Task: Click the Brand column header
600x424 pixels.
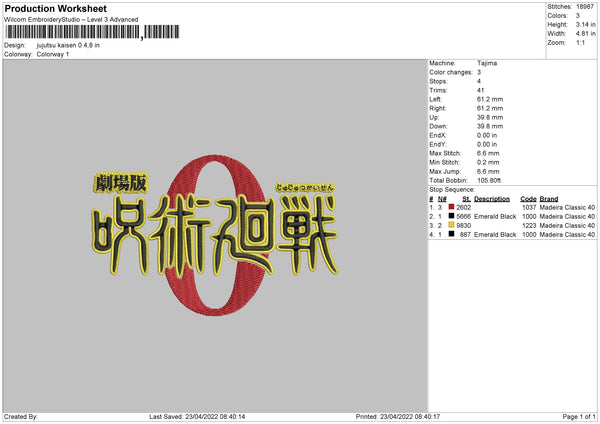Action: pyautogui.click(x=549, y=199)
